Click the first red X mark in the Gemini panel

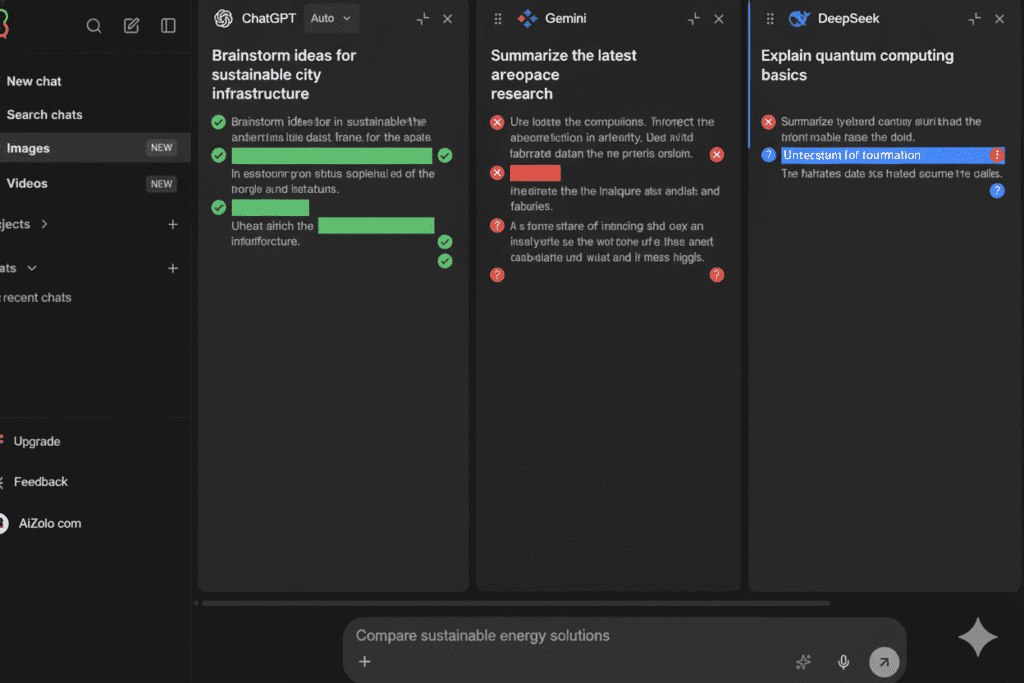[497, 122]
